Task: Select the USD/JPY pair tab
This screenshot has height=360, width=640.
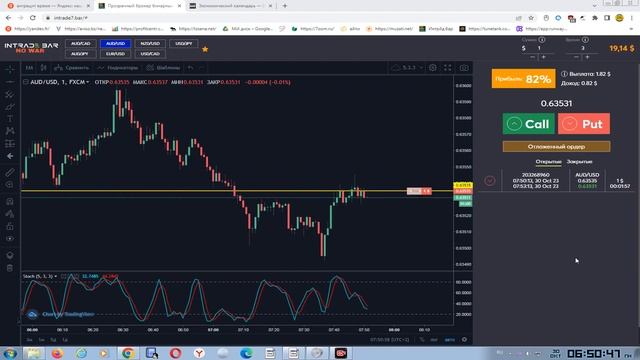Action: click(x=184, y=44)
